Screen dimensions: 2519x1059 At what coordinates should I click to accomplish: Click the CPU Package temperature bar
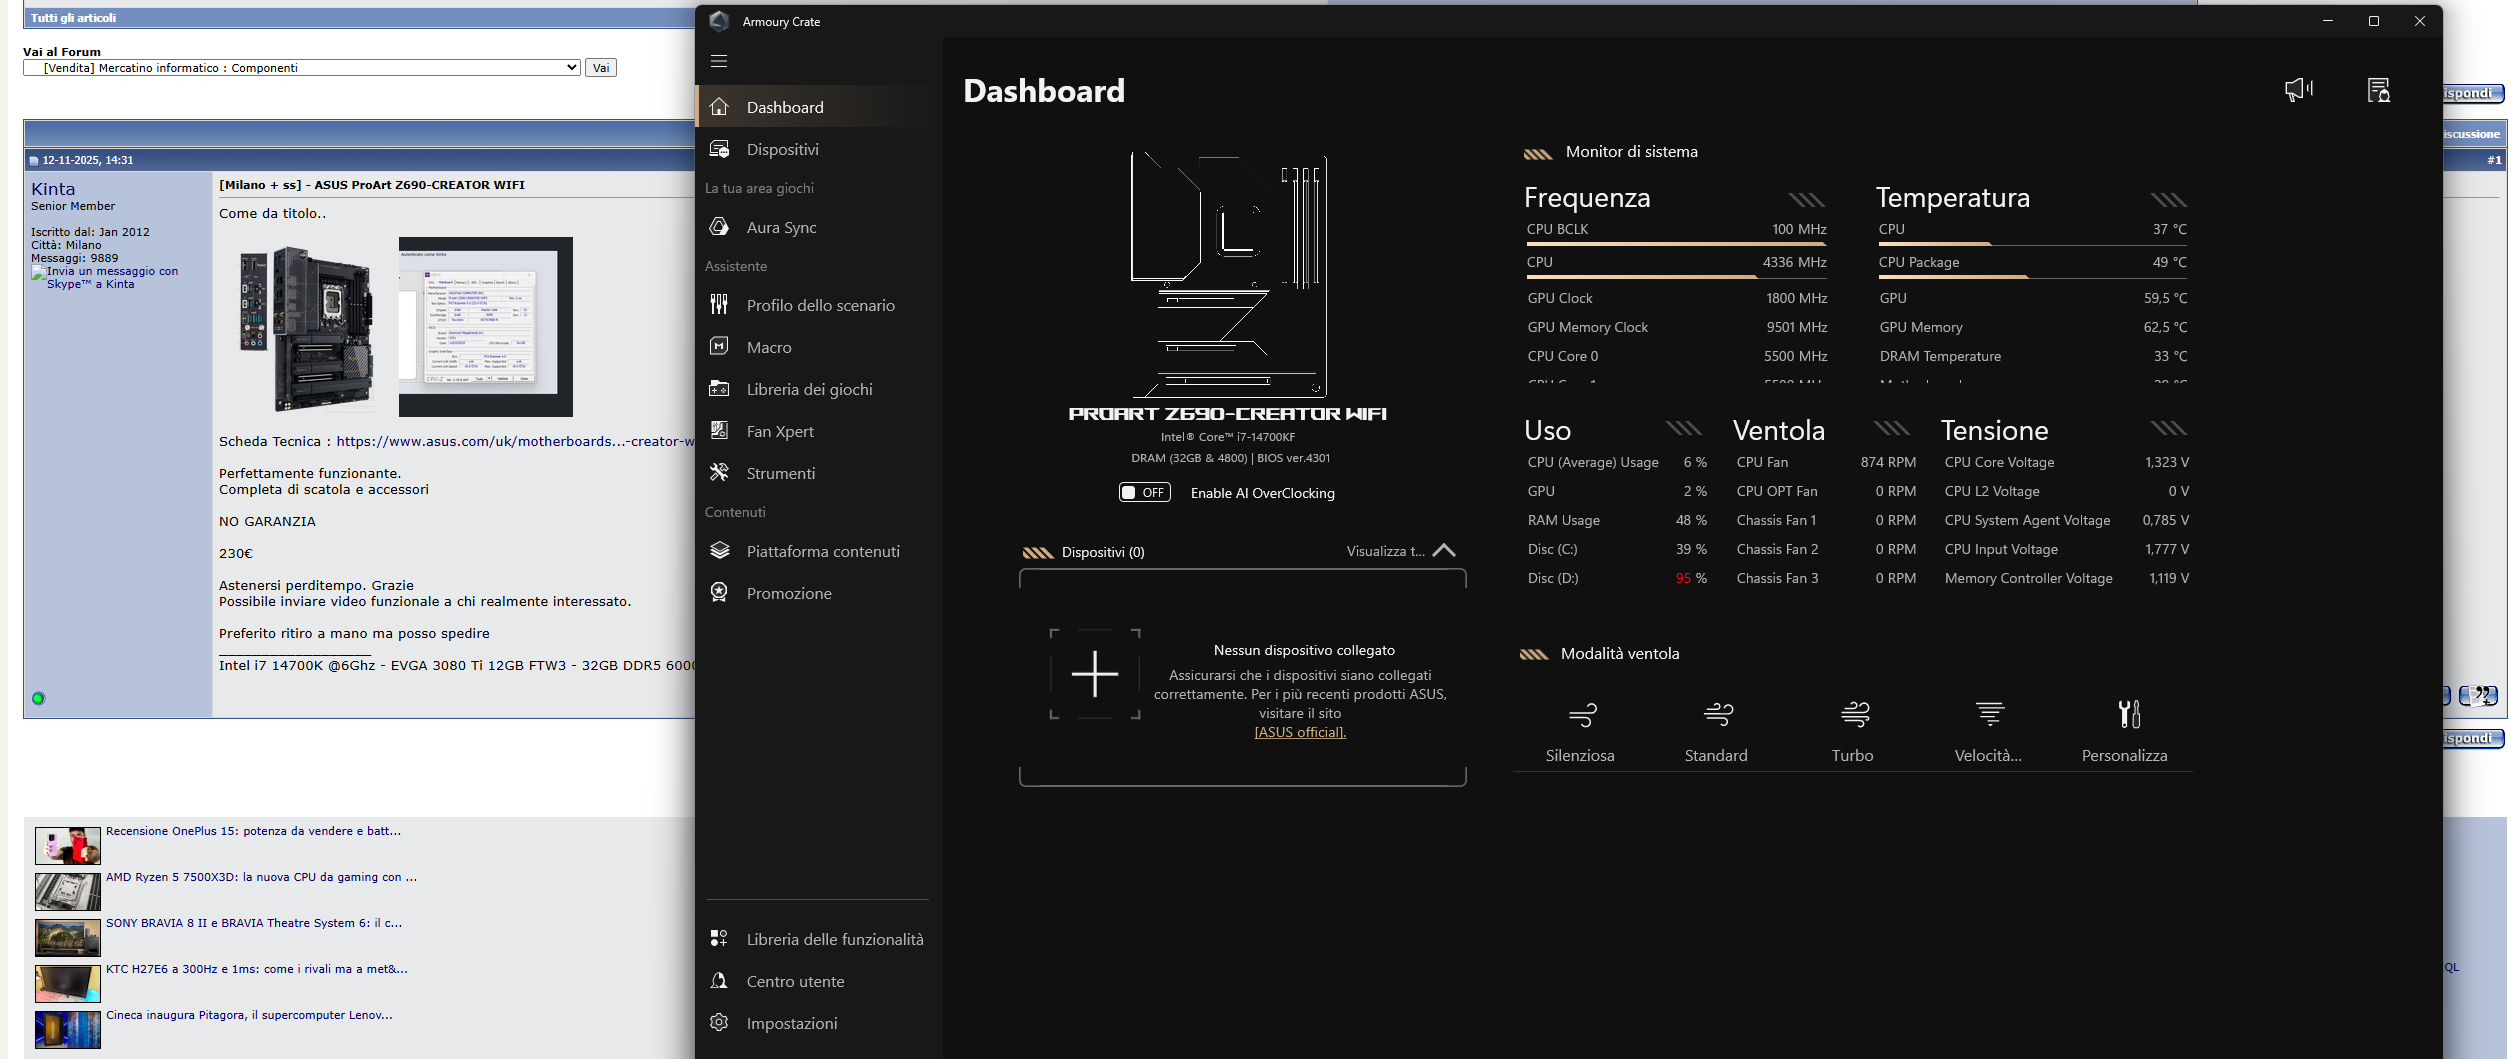(x=2033, y=276)
